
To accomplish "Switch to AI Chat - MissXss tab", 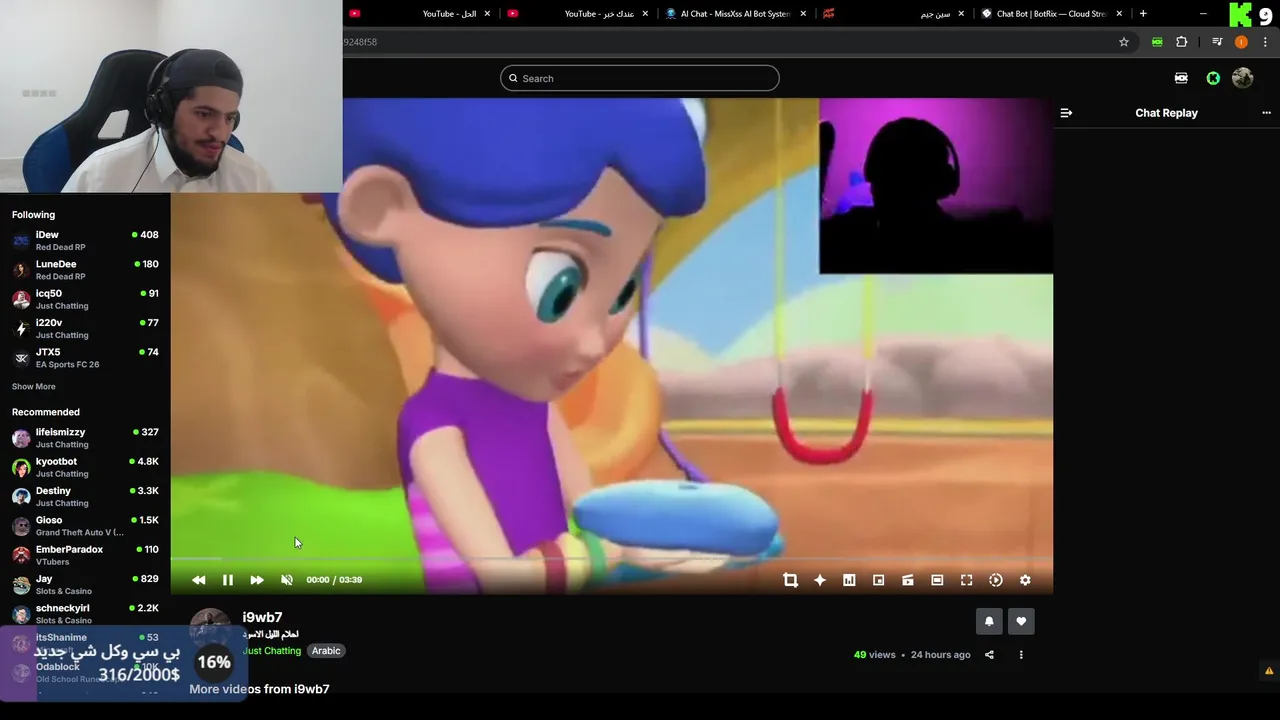I will click(736, 14).
